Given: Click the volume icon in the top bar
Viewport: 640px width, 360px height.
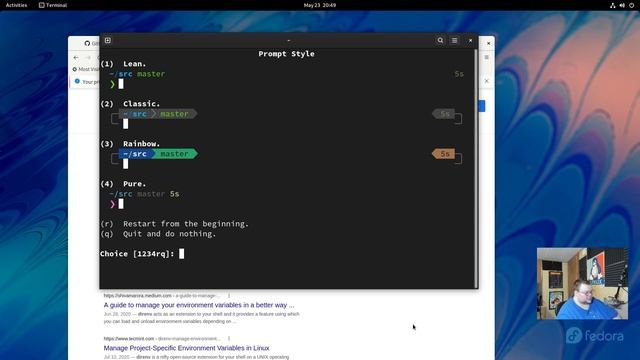Looking at the screenshot, I should coord(622,5).
